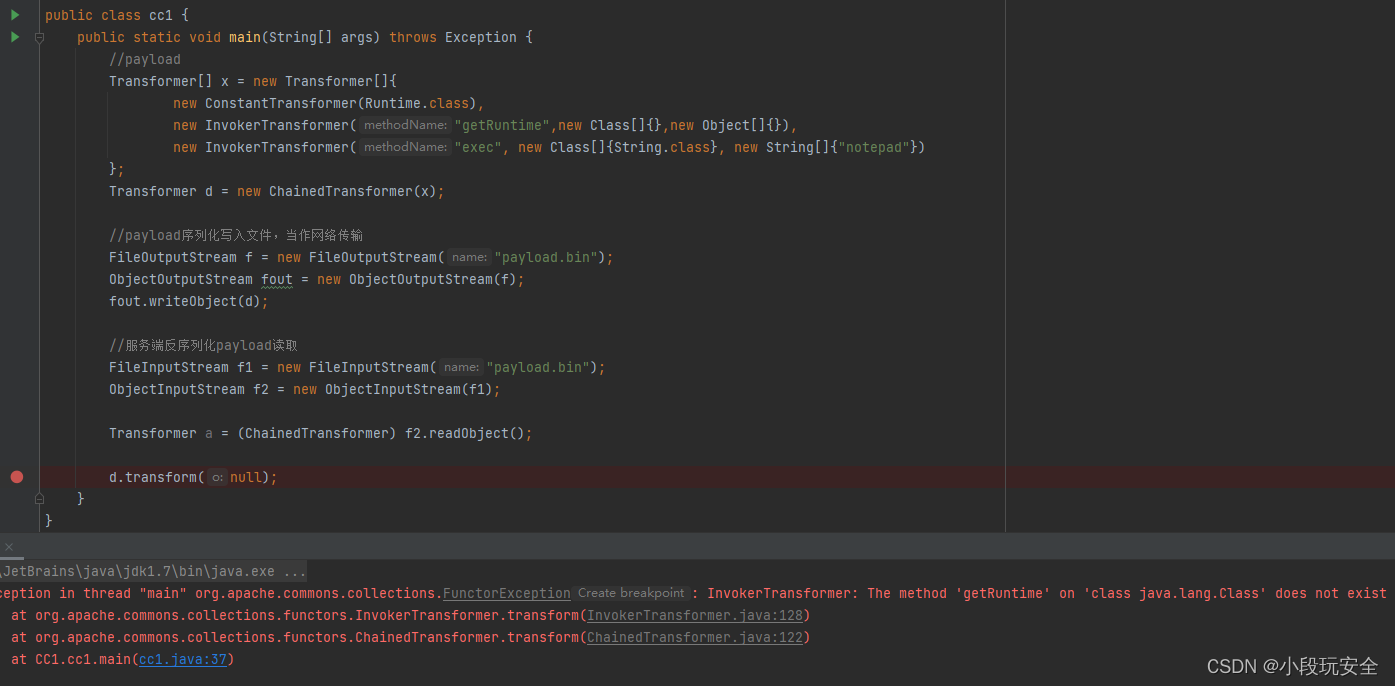Collapse main method end fold marker
1395x686 pixels.
(39, 498)
